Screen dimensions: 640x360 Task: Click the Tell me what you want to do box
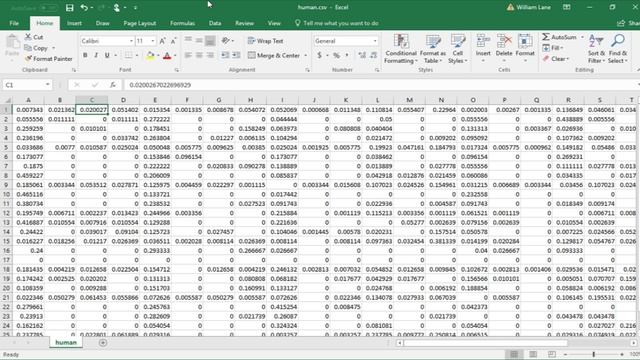point(336,23)
